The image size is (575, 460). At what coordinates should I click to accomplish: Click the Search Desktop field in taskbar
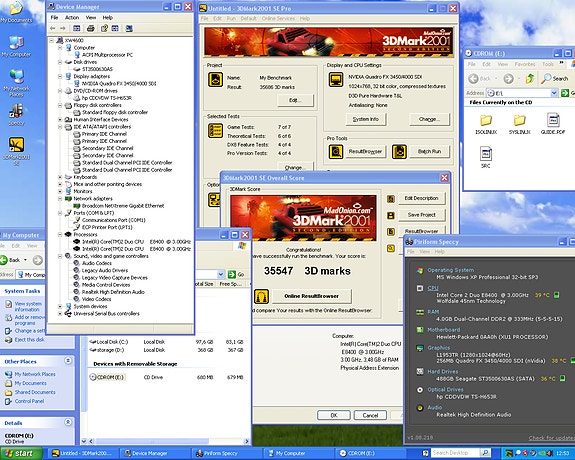[455, 453]
